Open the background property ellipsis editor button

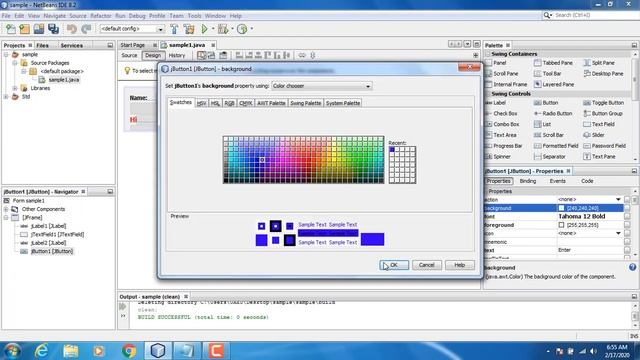pos(627,208)
